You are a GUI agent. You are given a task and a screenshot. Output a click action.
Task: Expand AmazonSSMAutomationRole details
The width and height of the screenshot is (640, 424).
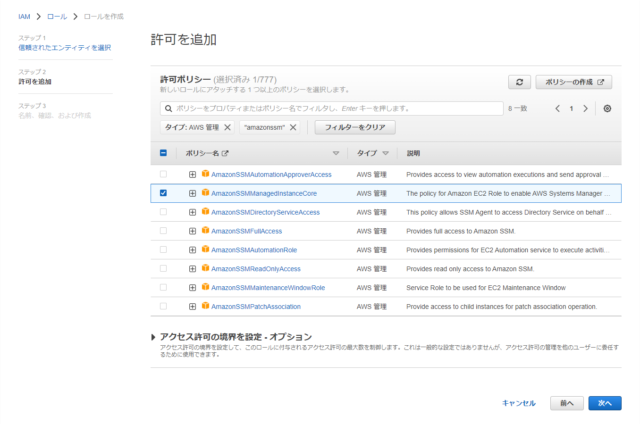[192, 250]
